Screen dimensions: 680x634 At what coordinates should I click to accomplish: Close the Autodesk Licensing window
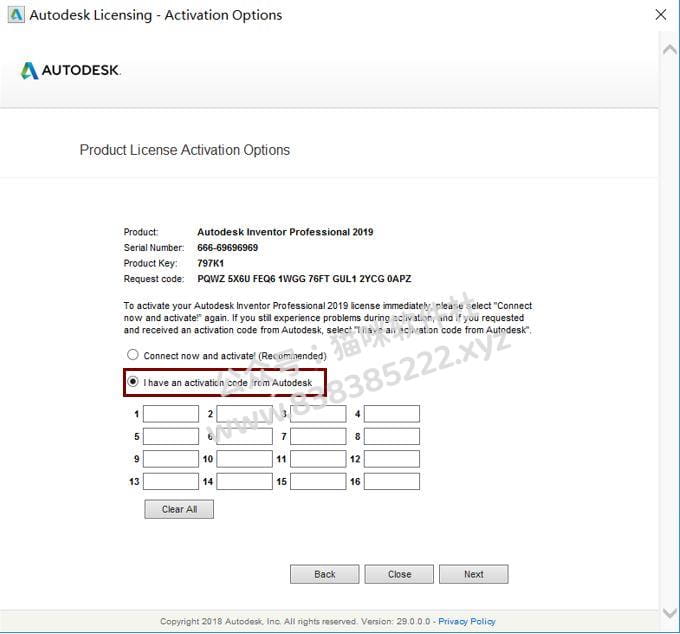660,15
